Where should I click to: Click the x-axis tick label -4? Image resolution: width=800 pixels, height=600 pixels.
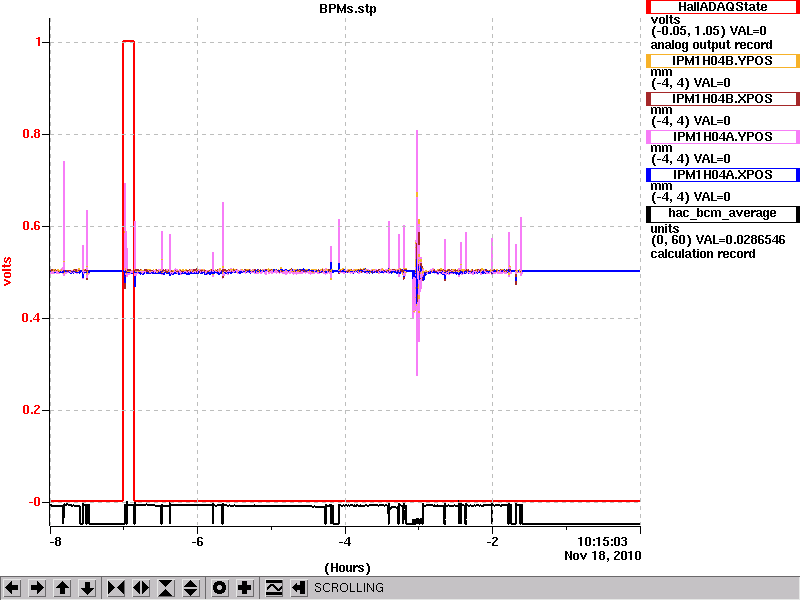coord(345,541)
